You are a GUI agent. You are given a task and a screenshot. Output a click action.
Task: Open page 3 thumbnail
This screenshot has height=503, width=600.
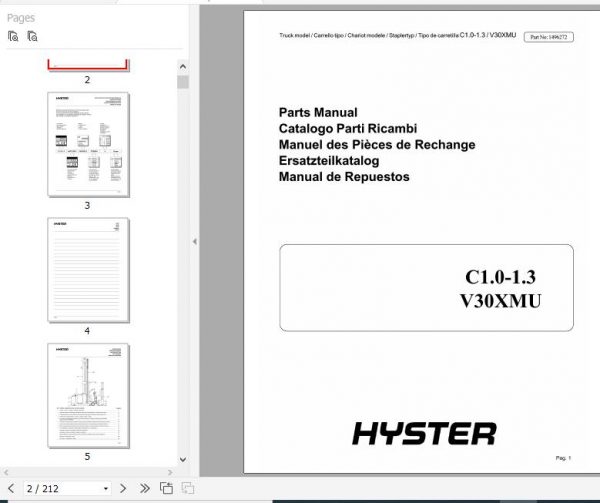pyautogui.click(x=88, y=145)
